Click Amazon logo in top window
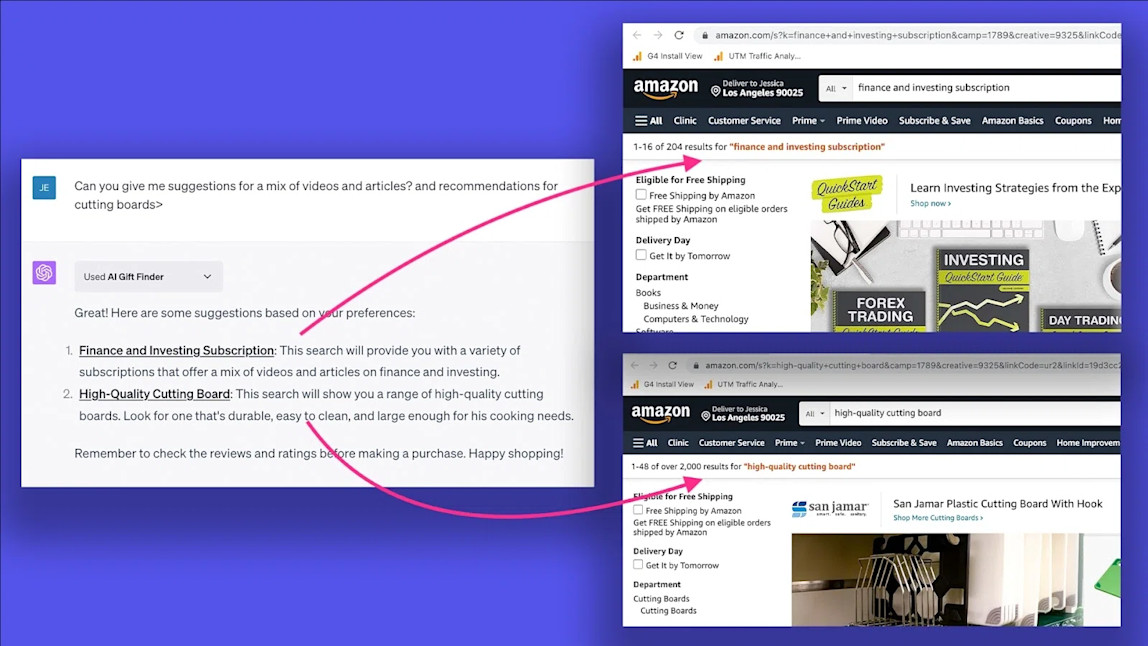1148x646 pixels. (x=666, y=89)
